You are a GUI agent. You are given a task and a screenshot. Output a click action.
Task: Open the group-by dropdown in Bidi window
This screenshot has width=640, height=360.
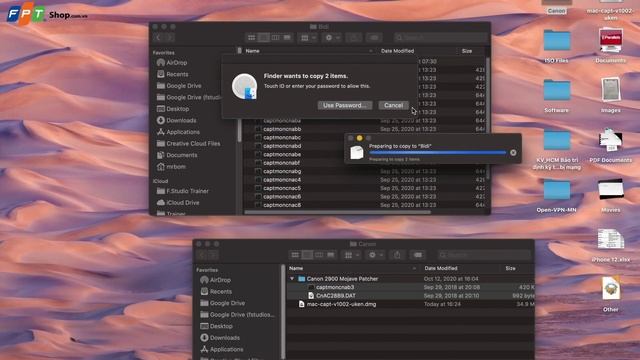(x=308, y=38)
